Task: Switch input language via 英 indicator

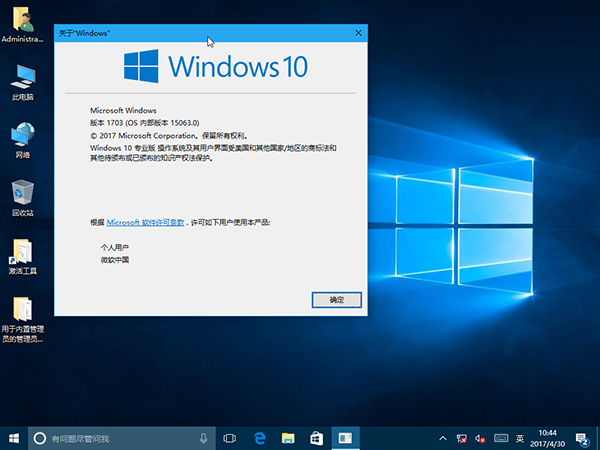Action: (x=520, y=438)
